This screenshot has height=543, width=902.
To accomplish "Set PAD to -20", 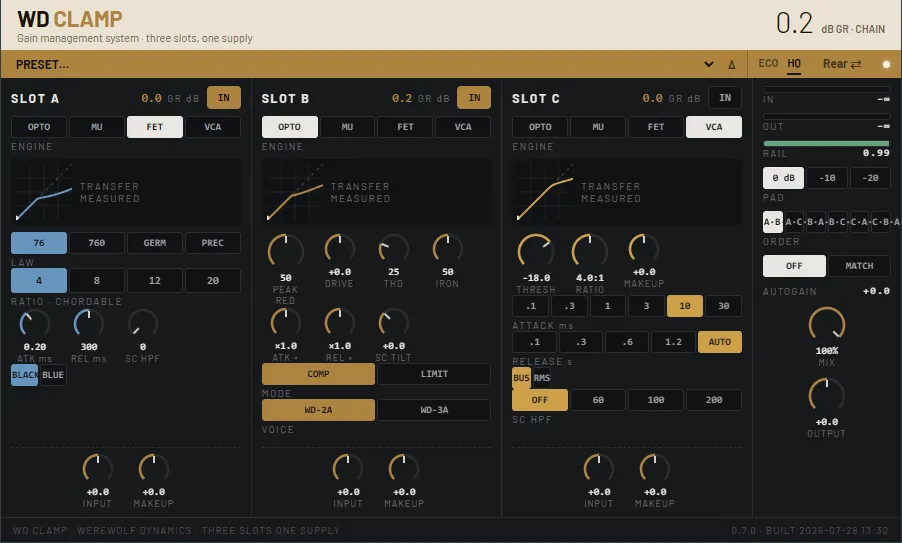I will 870,178.
